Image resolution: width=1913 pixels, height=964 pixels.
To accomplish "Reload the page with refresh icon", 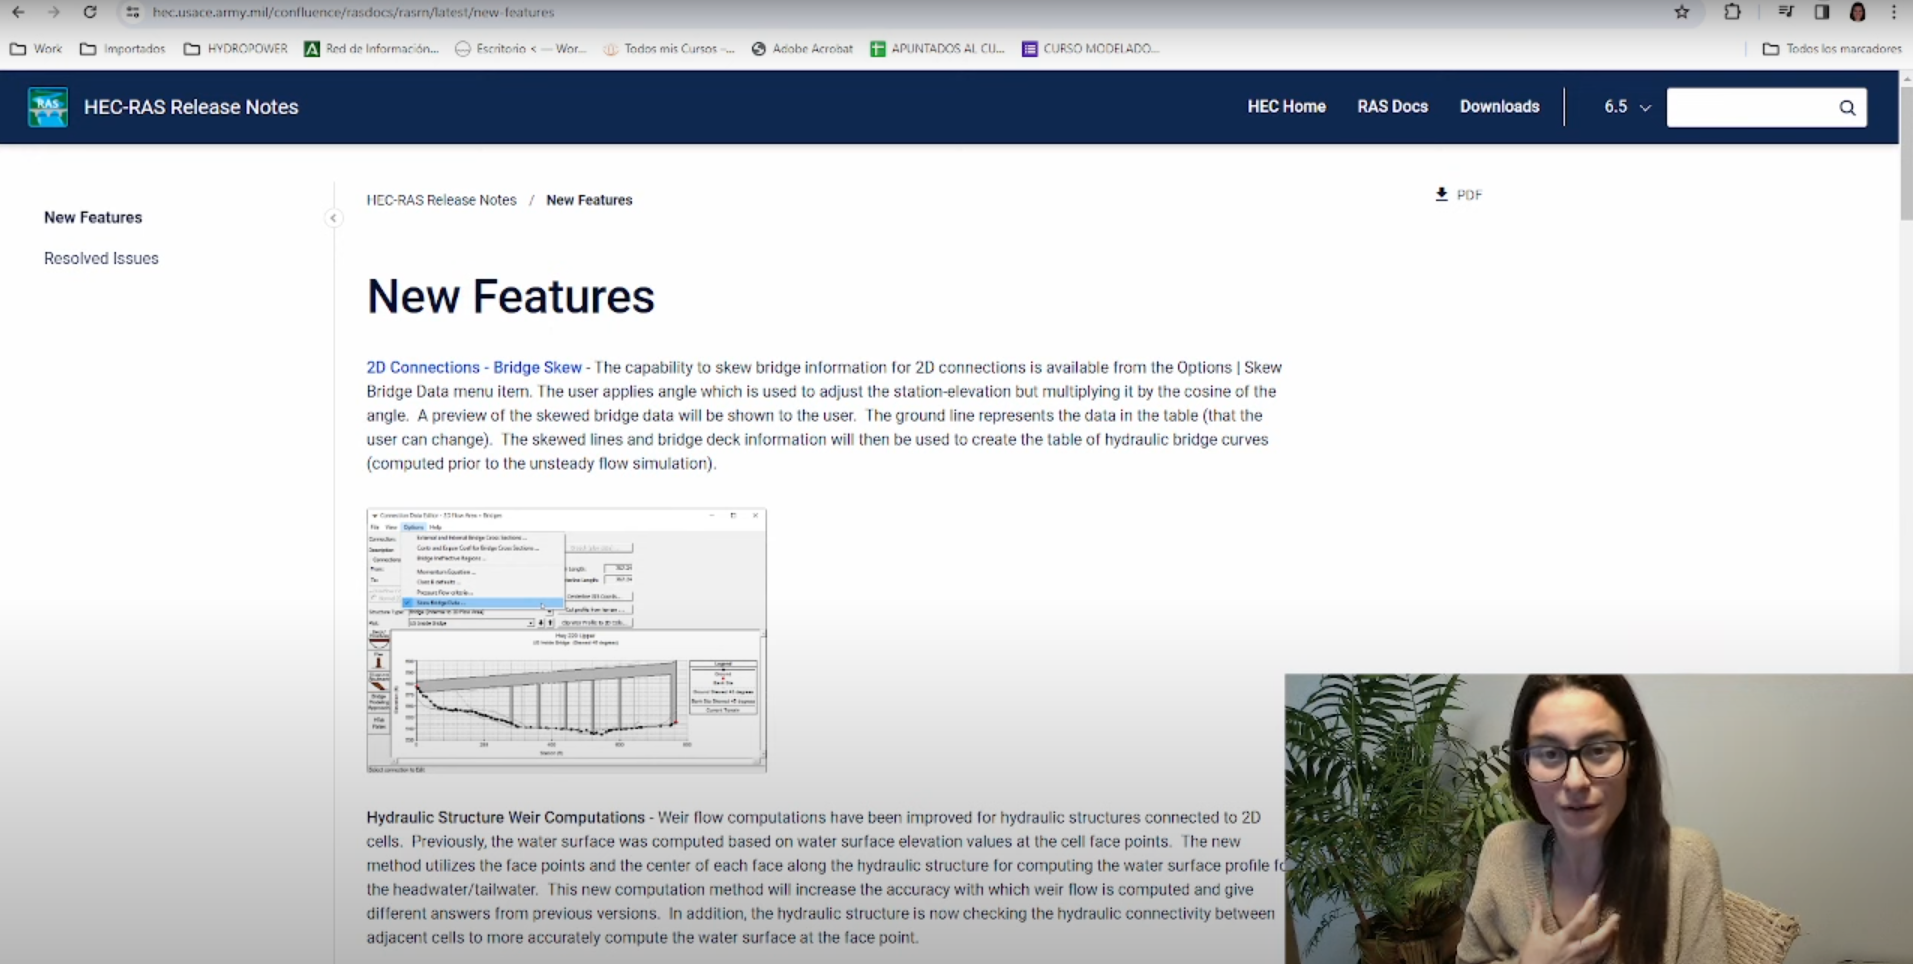I will 90,12.
